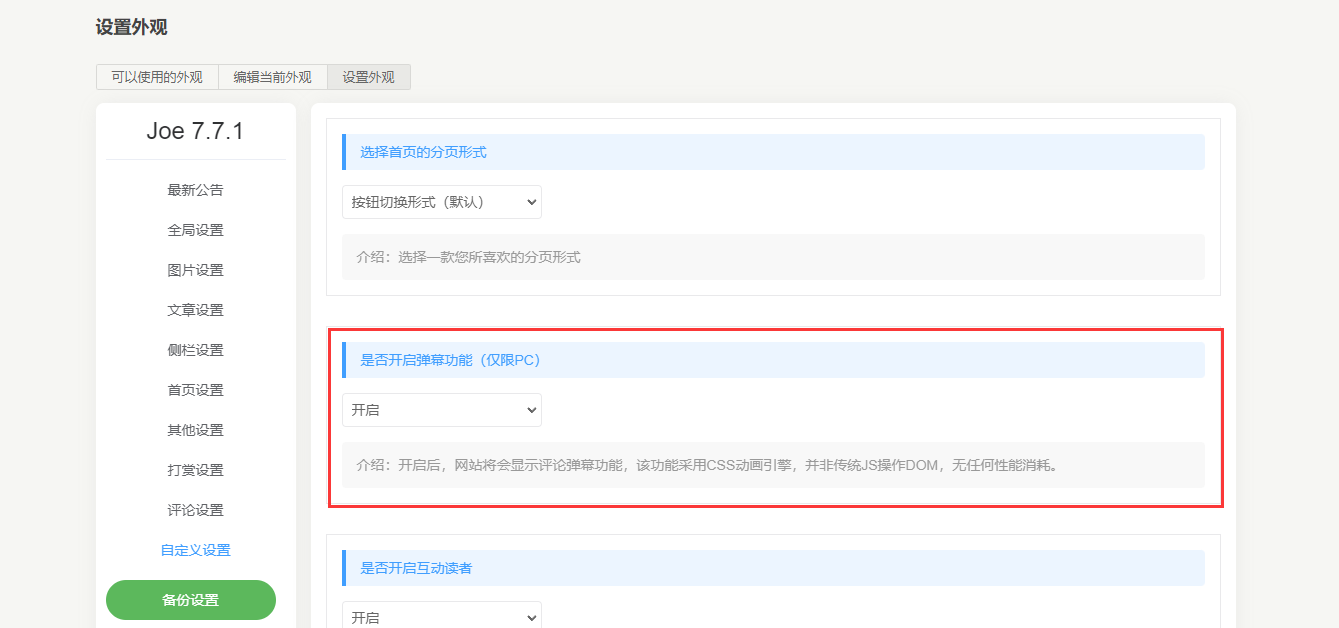Screen dimensions: 1339x628
Task: Click the 弹幕功能 CSS动画引擎 description text
Action: coord(773,465)
